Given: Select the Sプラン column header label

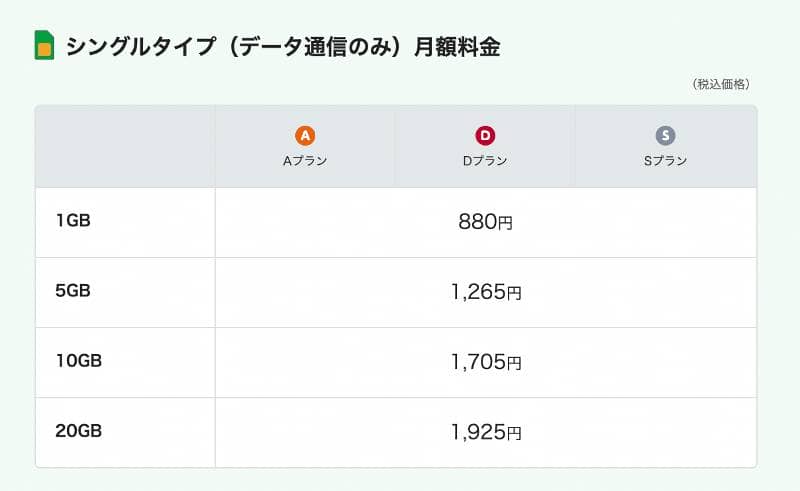Looking at the screenshot, I should pos(665,161).
